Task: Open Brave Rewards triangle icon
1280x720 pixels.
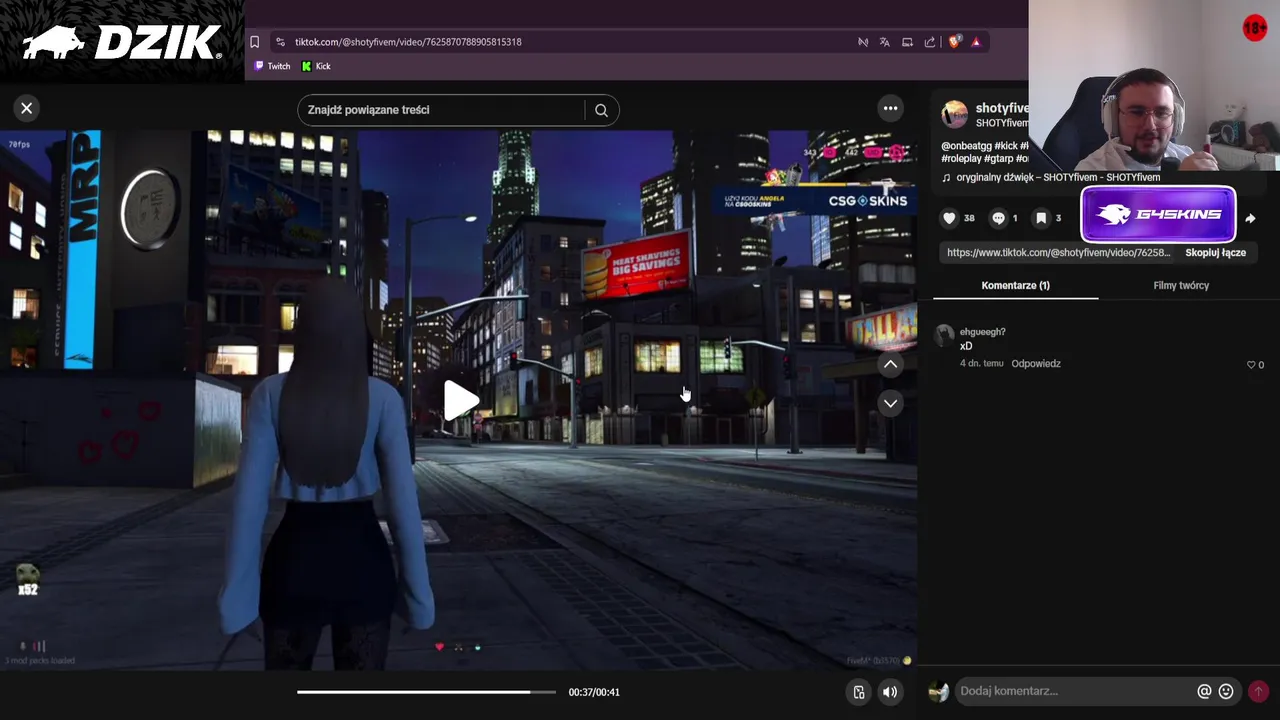Action: pyautogui.click(x=976, y=42)
